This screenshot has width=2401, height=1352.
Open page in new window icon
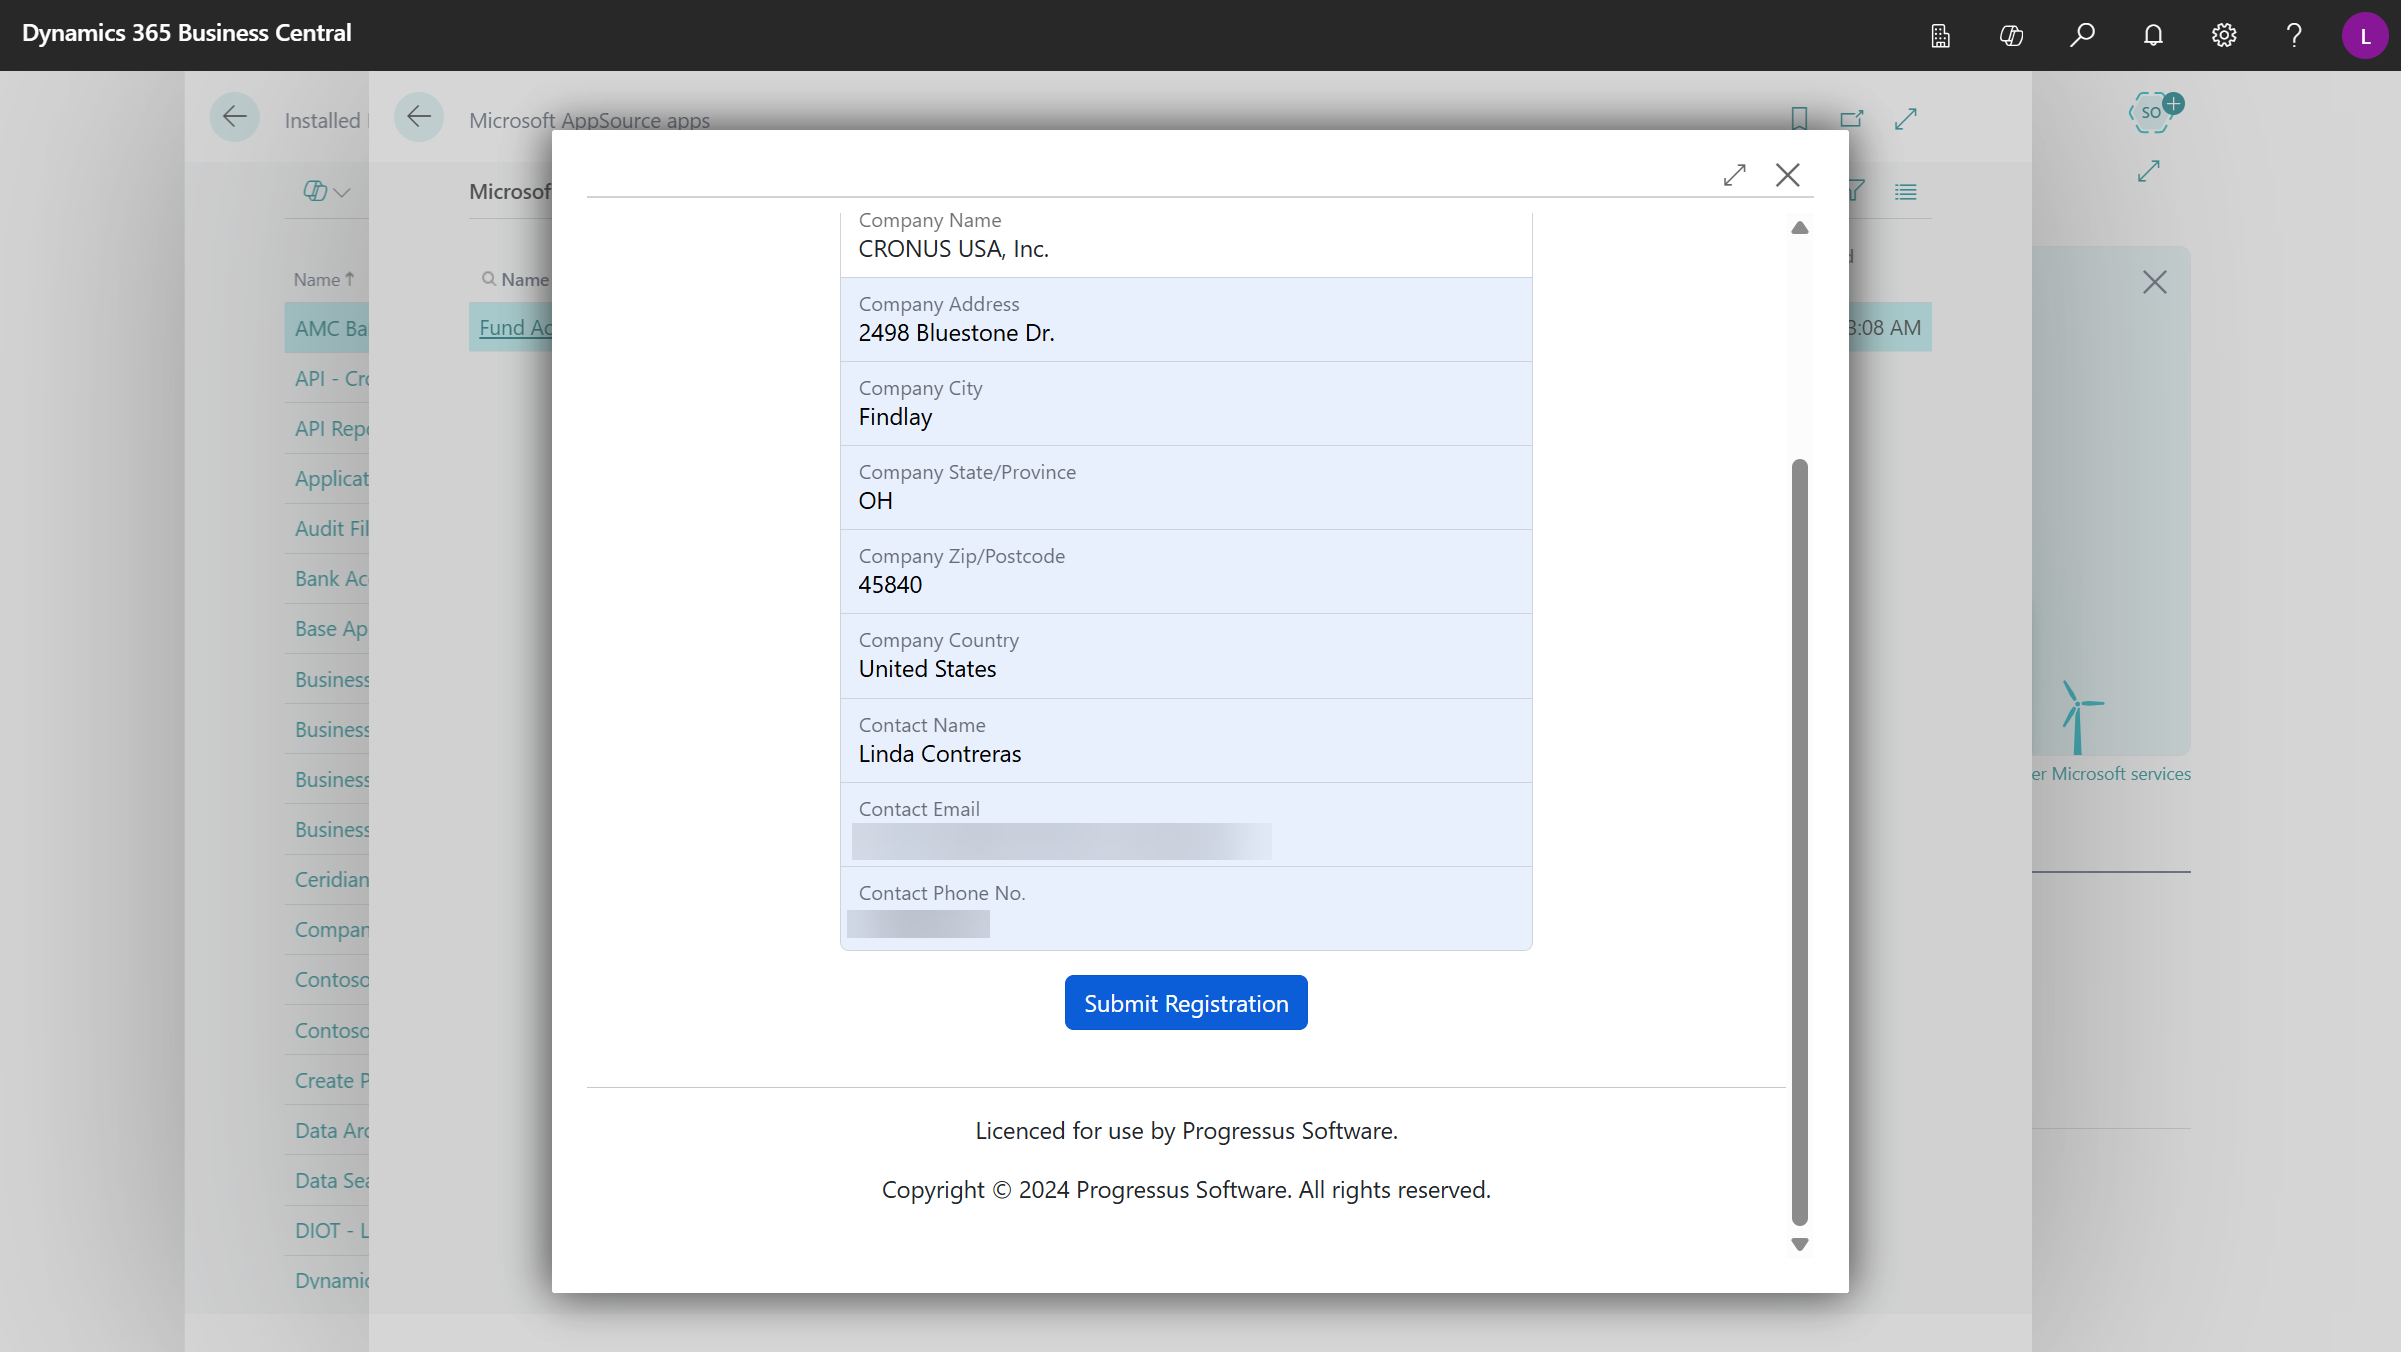tap(1852, 119)
